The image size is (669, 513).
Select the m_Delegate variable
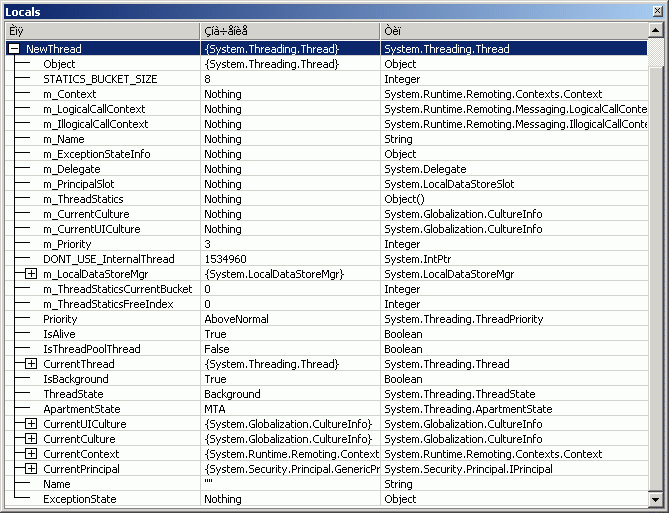click(x=72, y=169)
